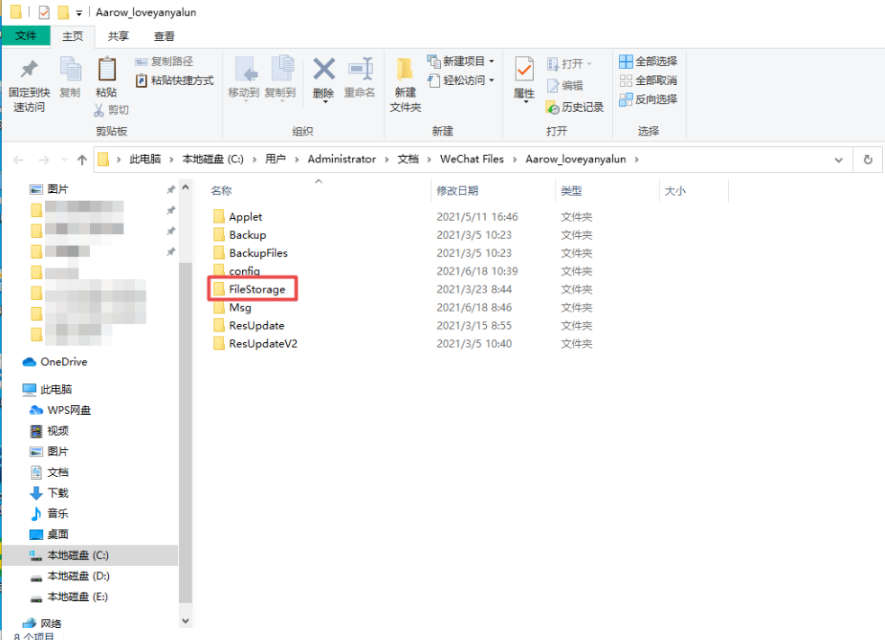Click 文档 breadcrumb in address bar
The image size is (885, 640).
point(408,159)
